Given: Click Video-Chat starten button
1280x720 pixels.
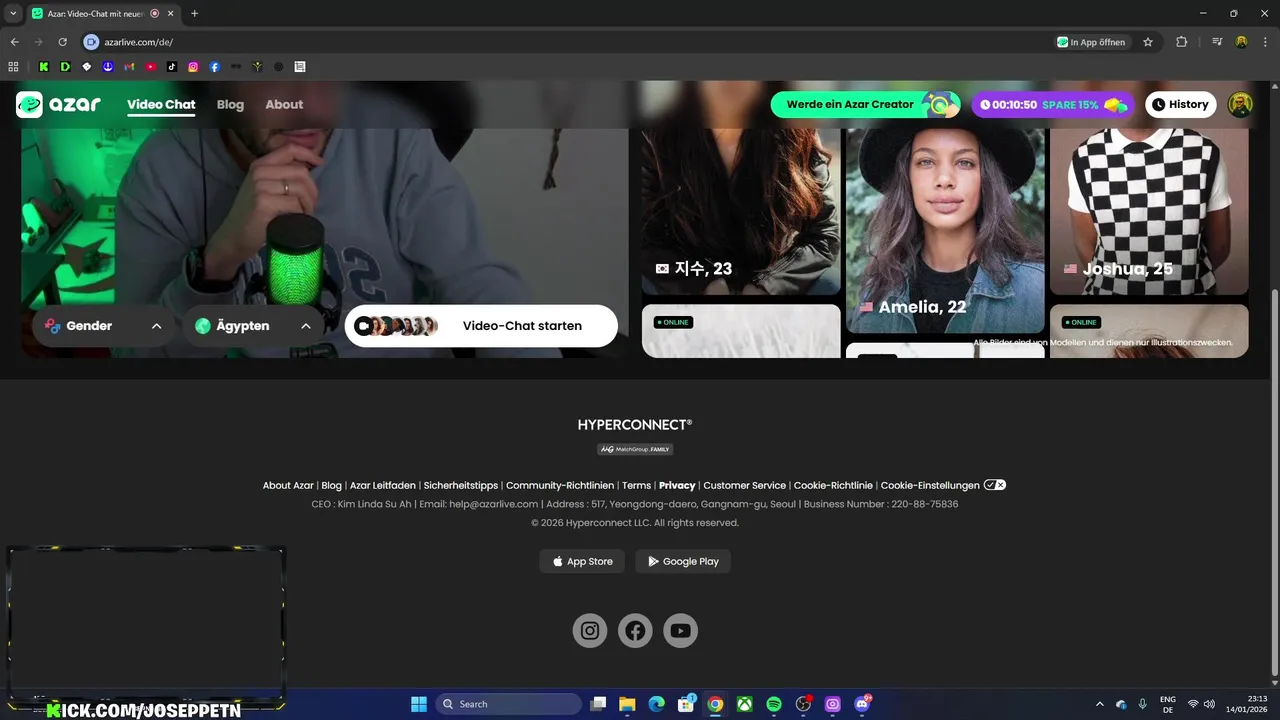Looking at the screenshot, I should (x=481, y=326).
